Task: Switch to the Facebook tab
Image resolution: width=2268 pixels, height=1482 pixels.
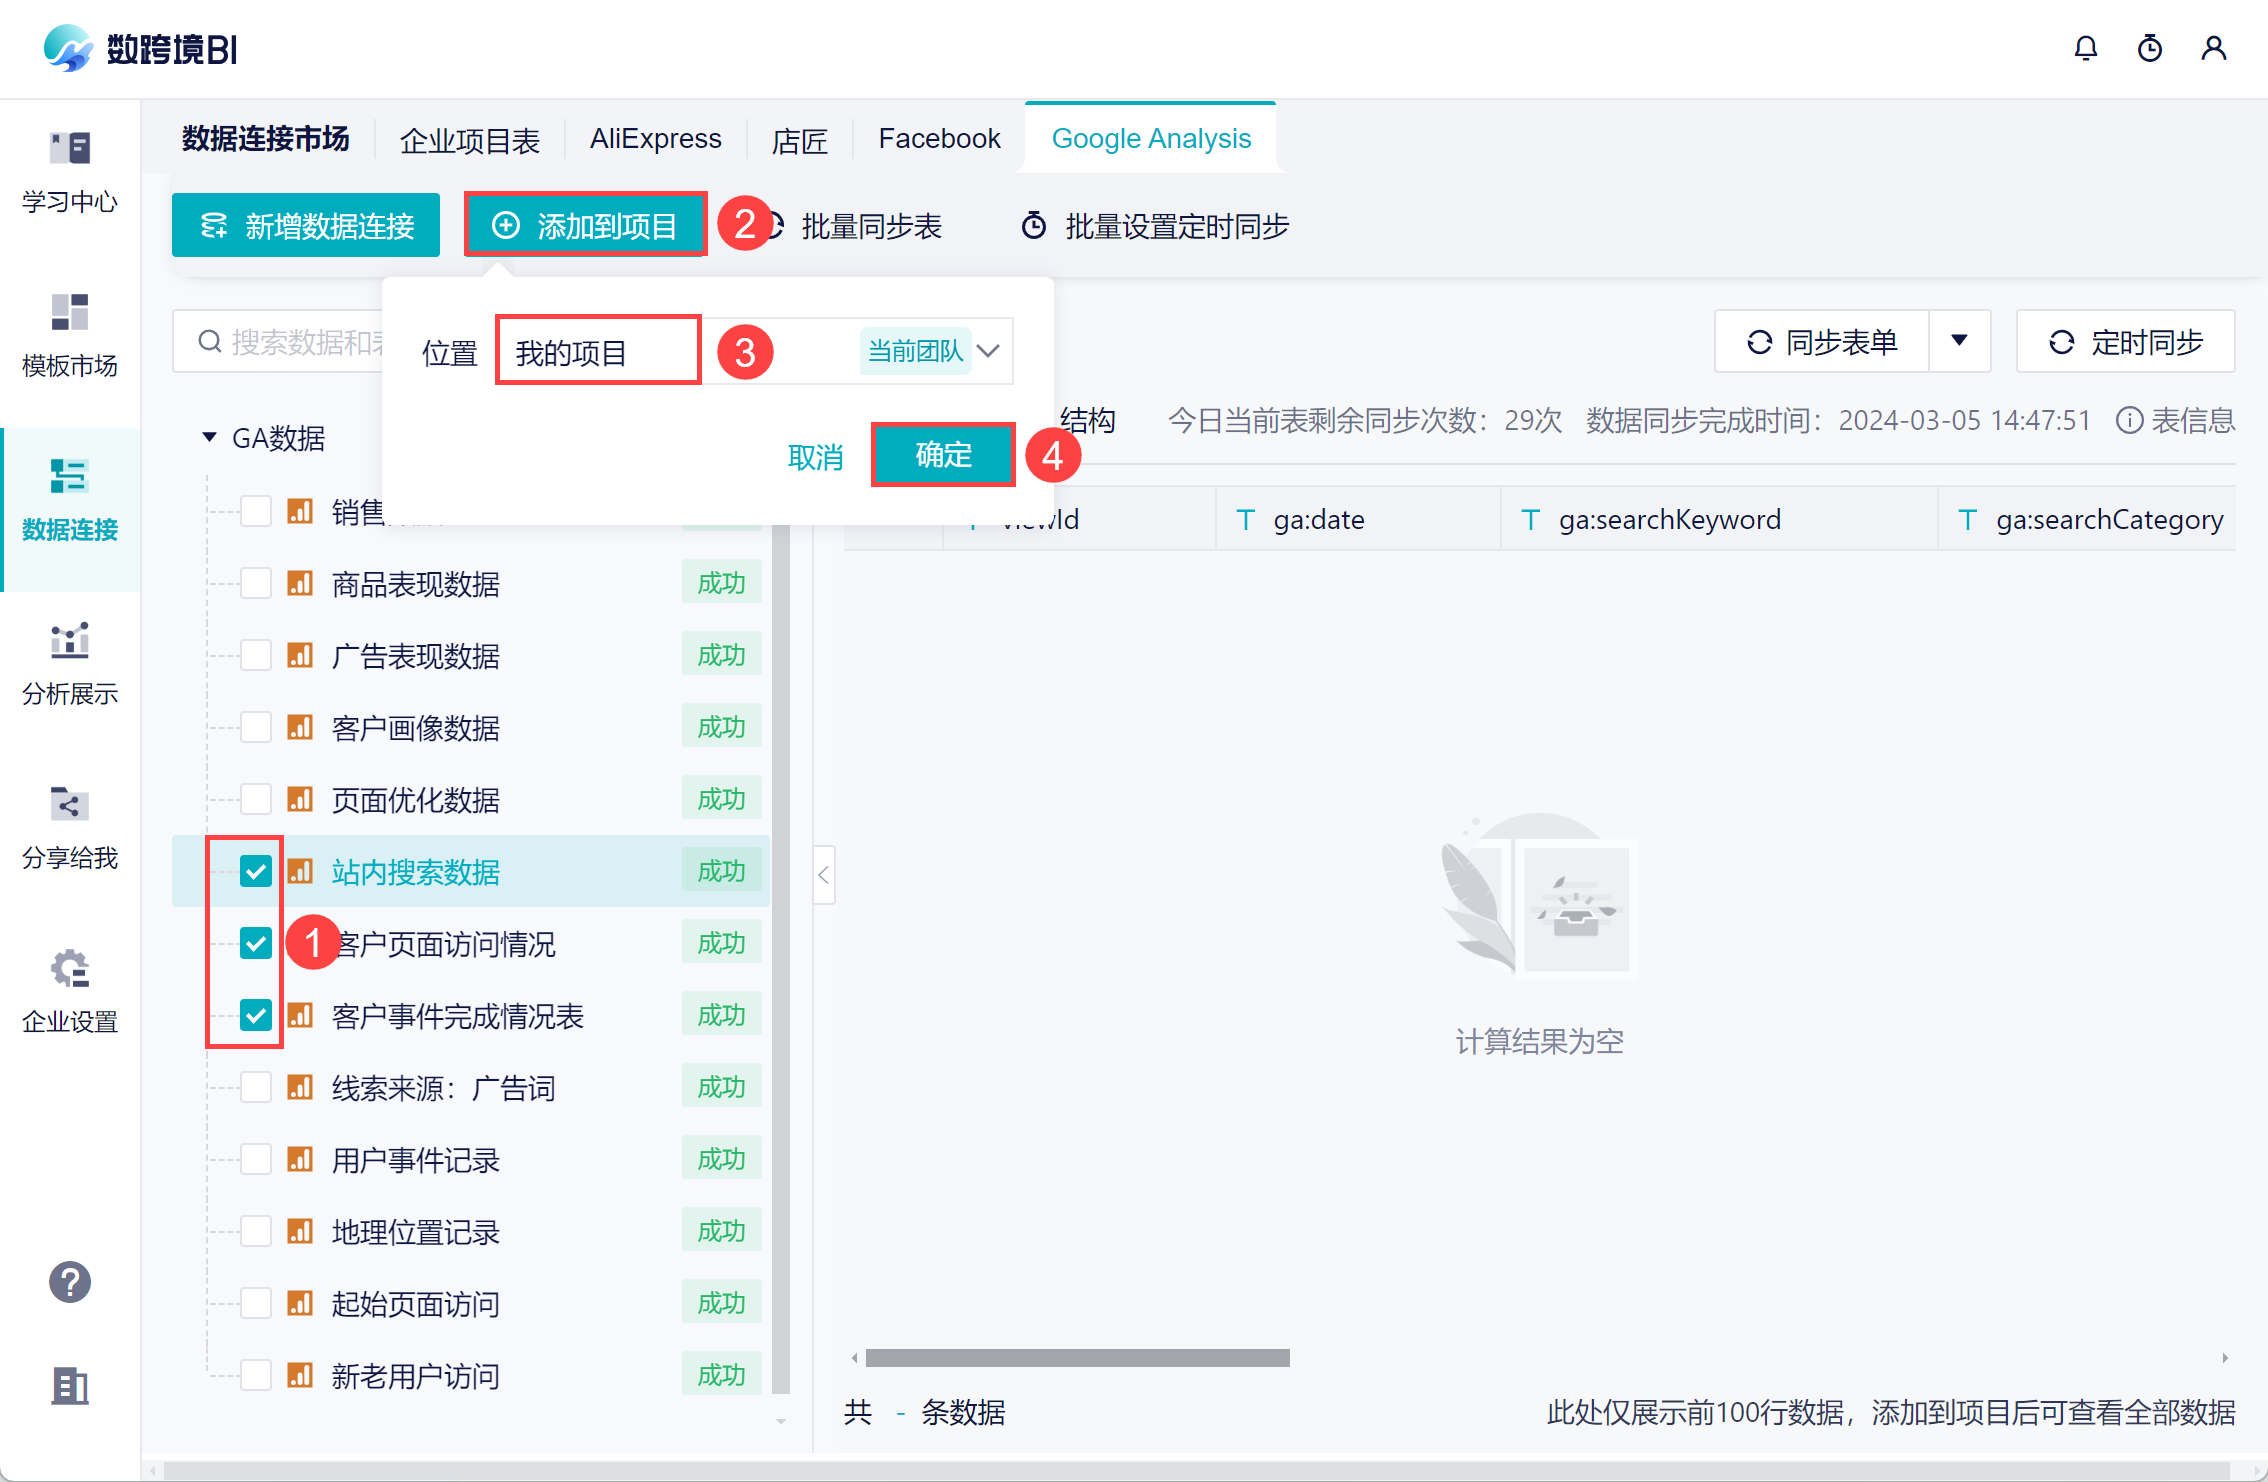Action: click(939, 139)
